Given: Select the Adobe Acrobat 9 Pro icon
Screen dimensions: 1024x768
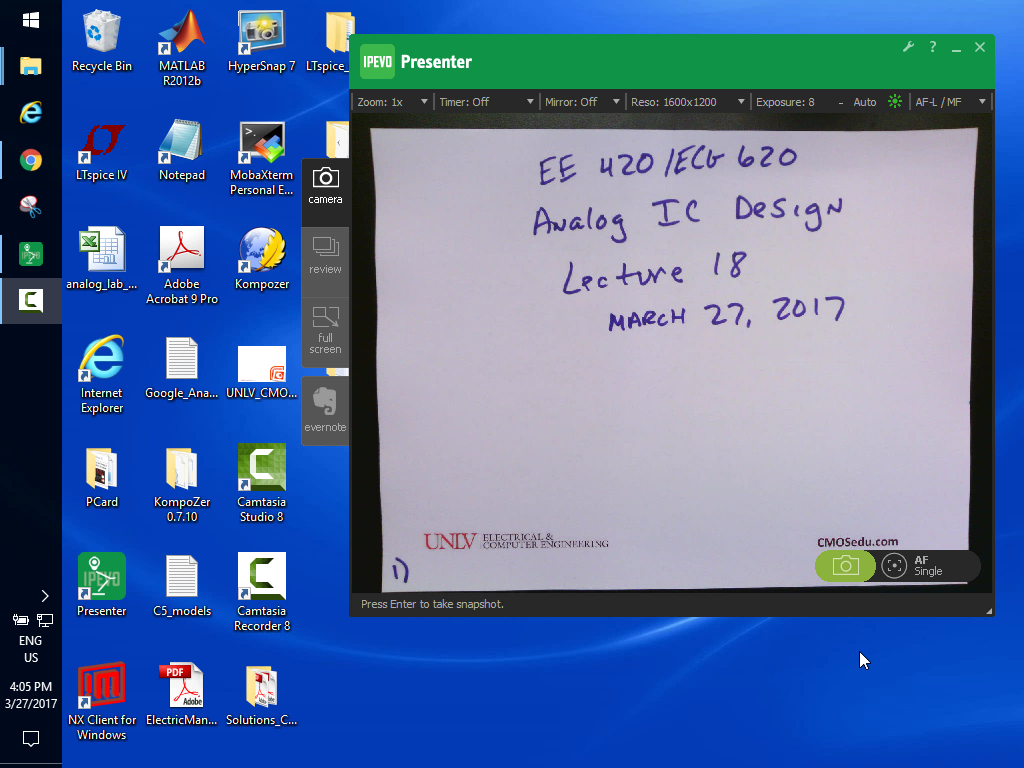Looking at the screenshot, I should (x=182, y=266).
